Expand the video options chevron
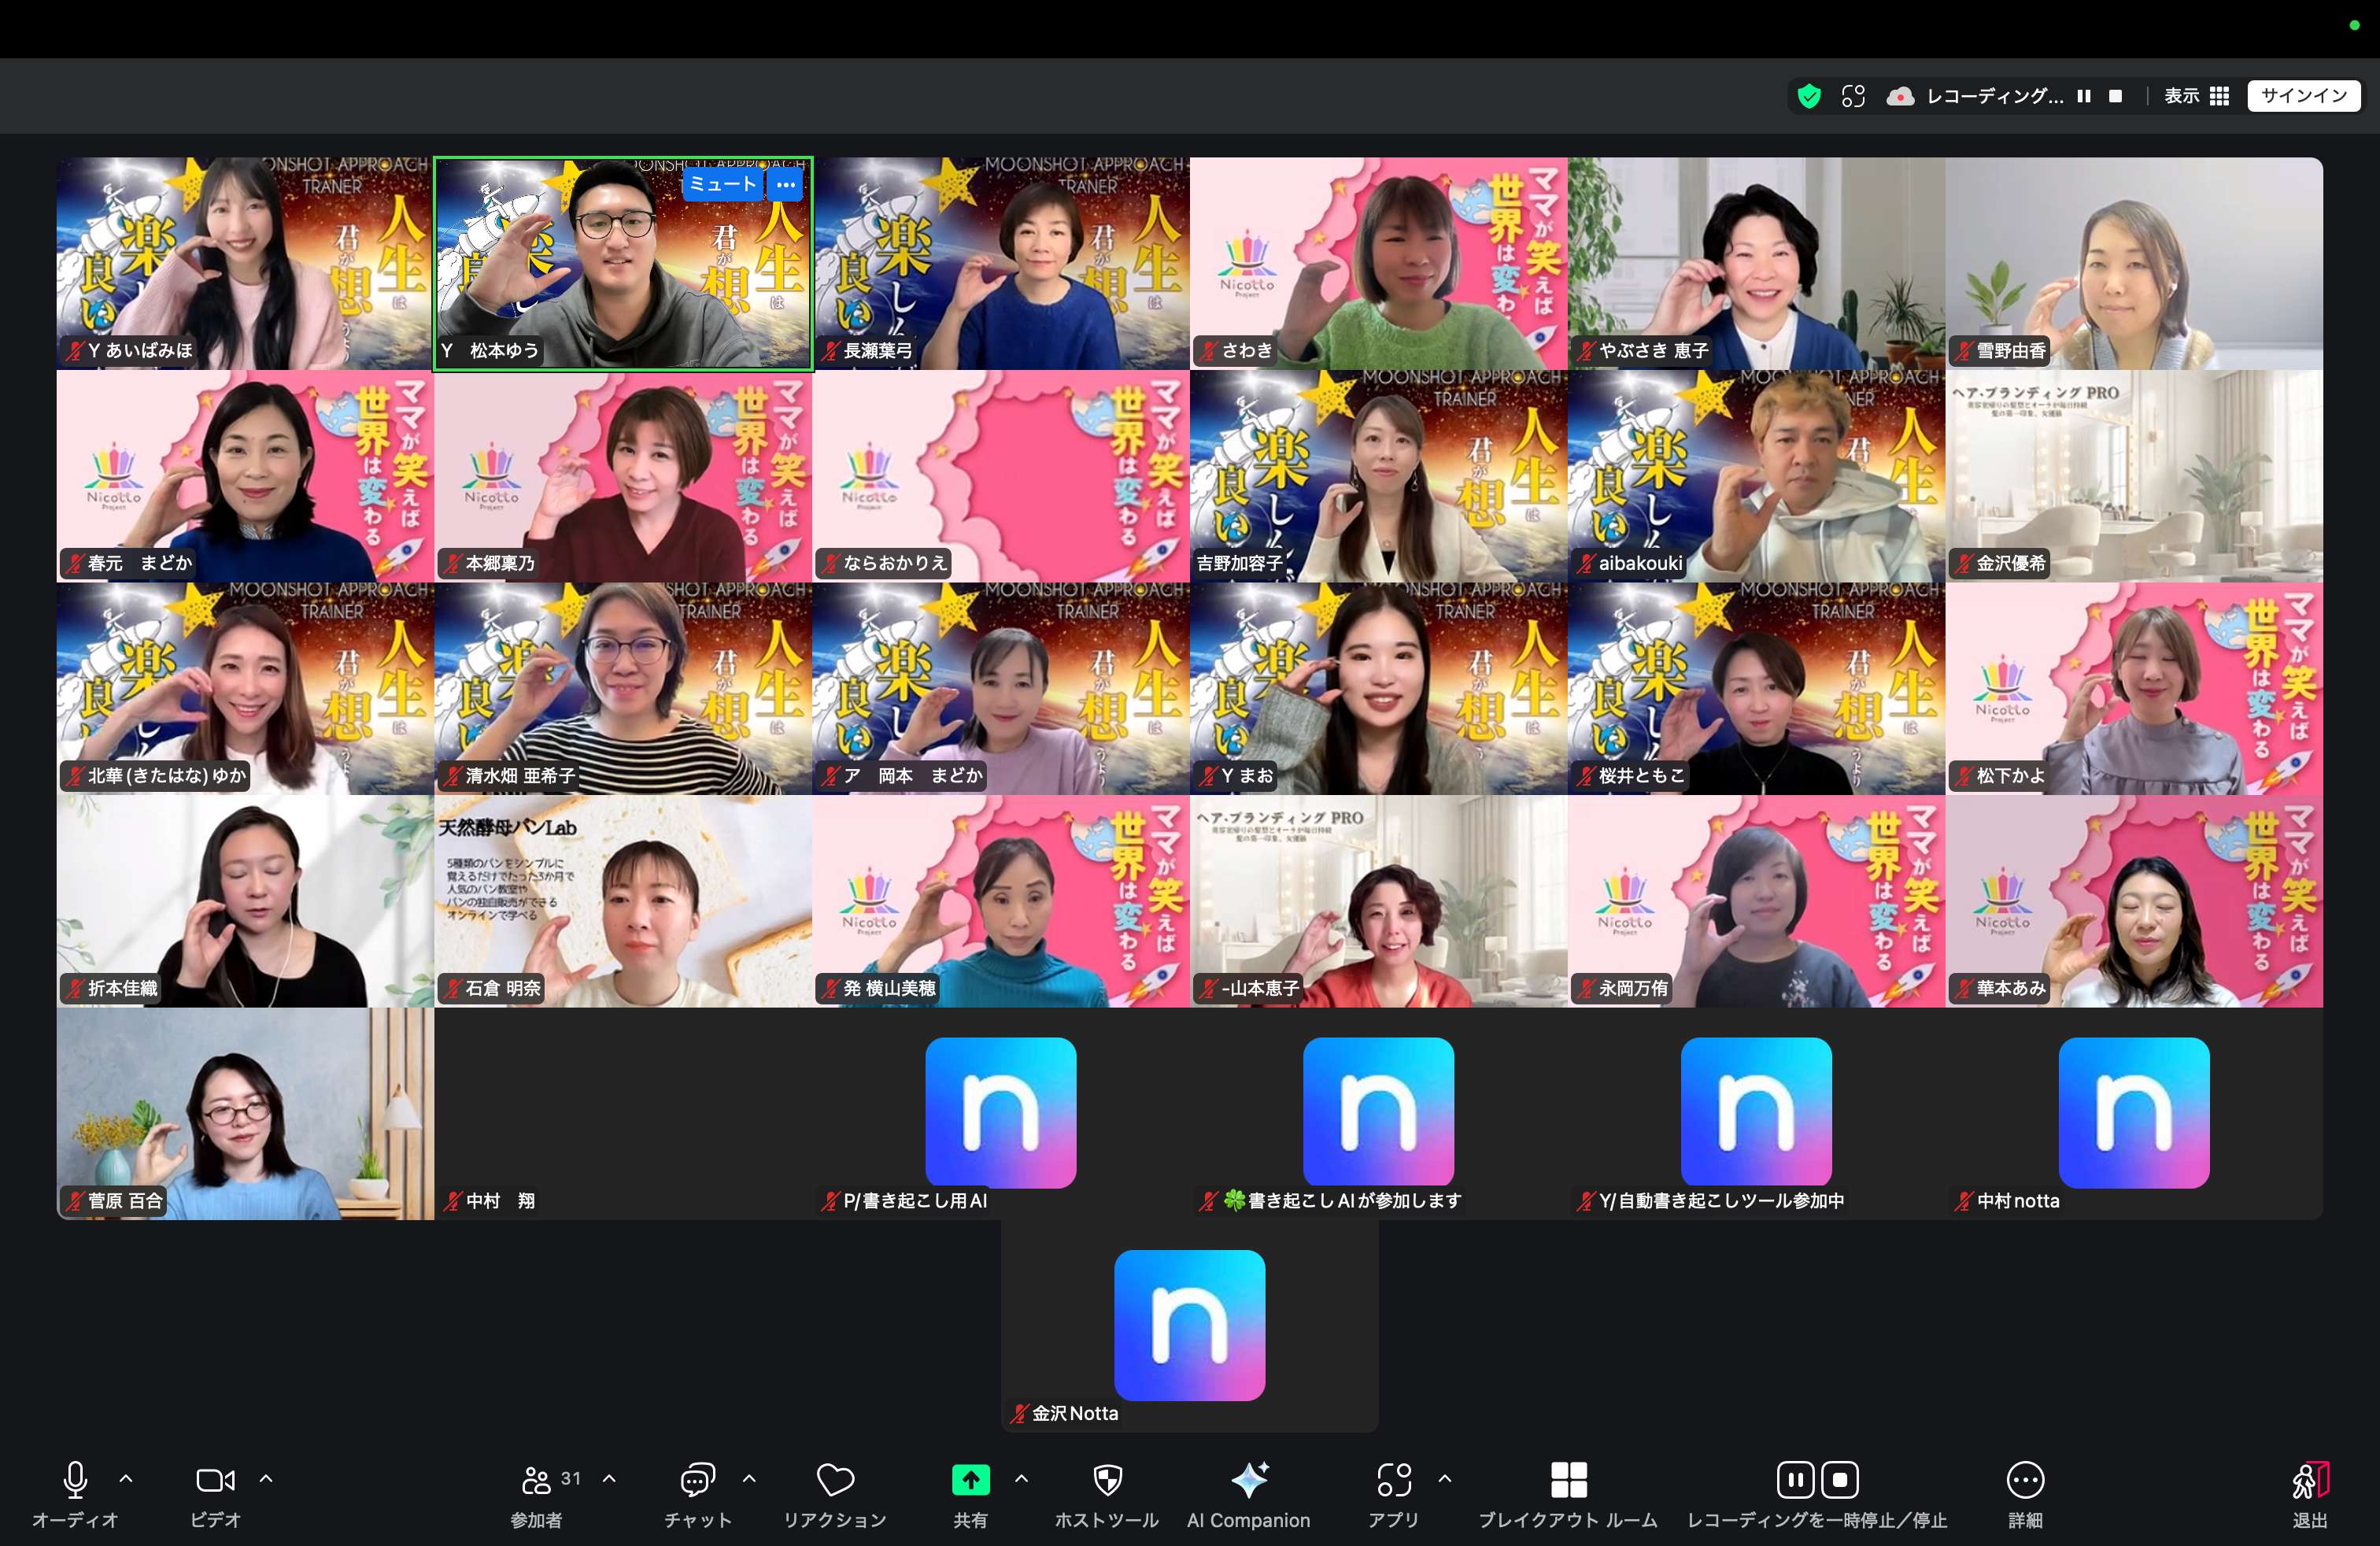The image size is (2380, 1546). 266,1478
